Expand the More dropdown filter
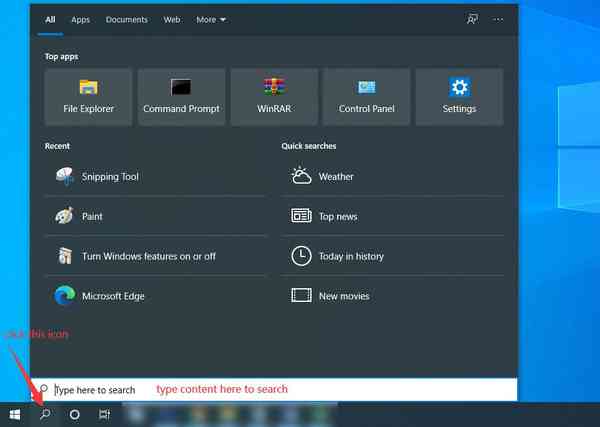Screen dimensions: 600x427 [211, 19]
